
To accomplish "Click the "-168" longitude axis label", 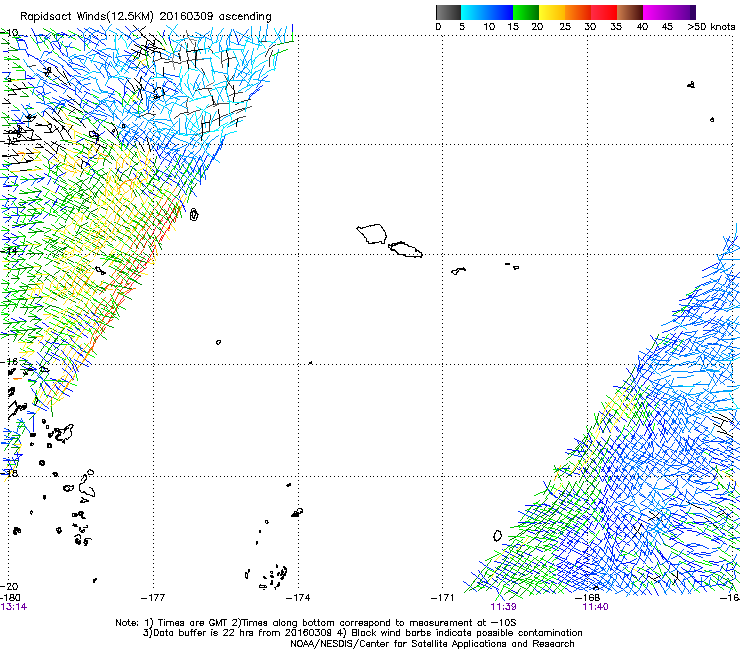I will pyautogui.click(x=588, y=598).
